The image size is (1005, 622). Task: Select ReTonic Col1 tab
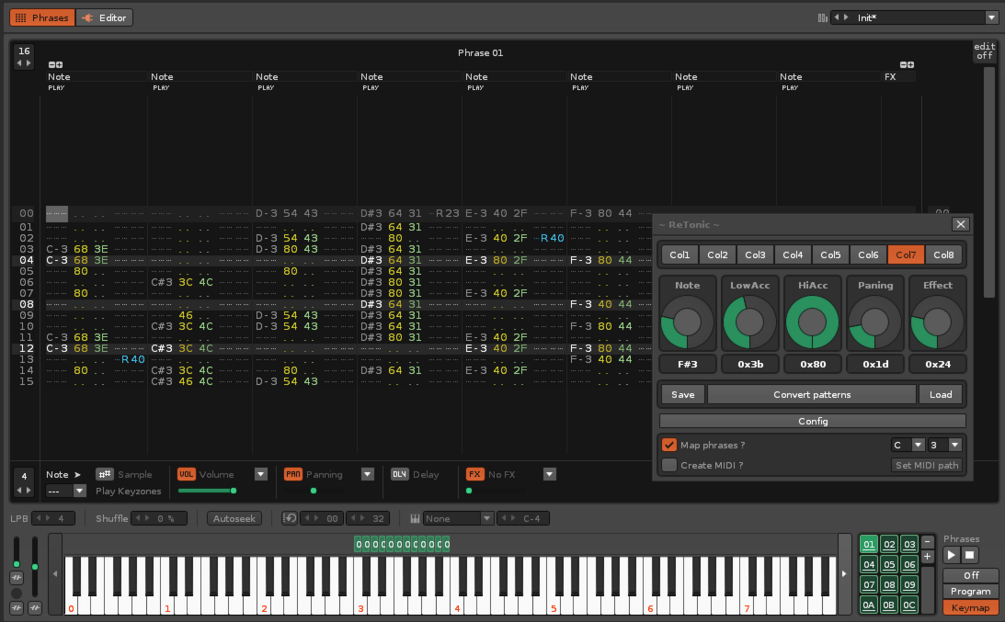[679, 255]
